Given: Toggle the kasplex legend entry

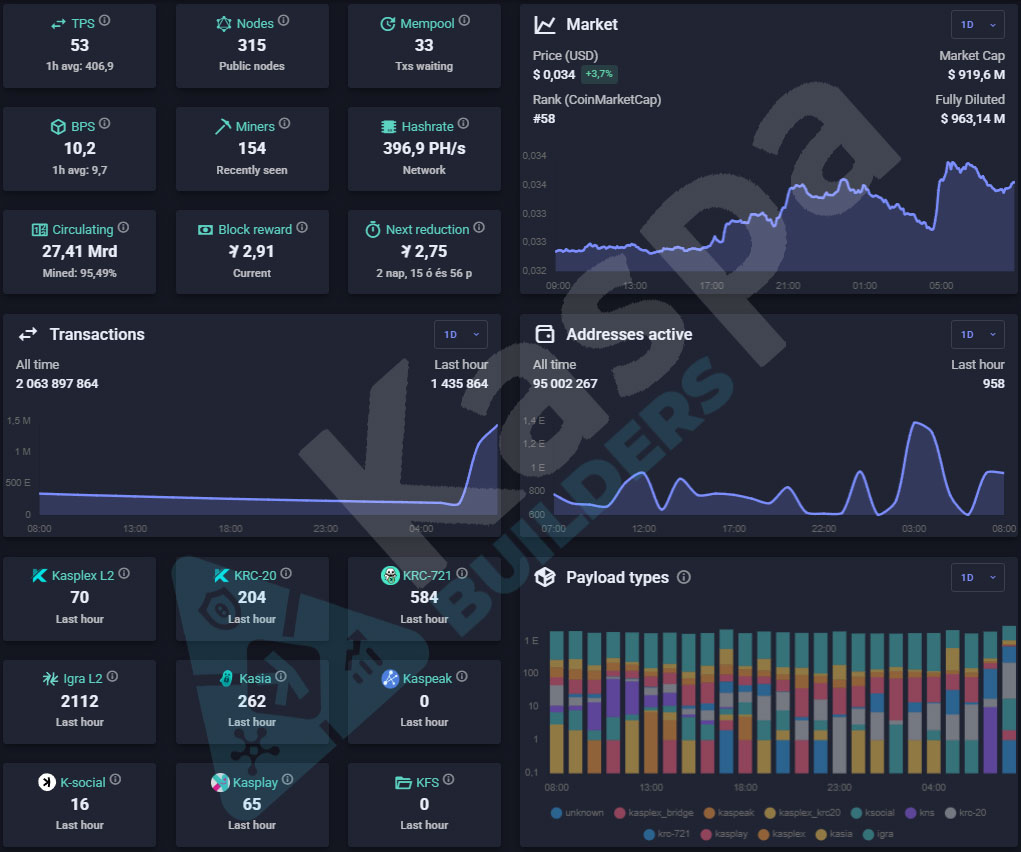Looking at the screenshot, I should coord(782,834).
